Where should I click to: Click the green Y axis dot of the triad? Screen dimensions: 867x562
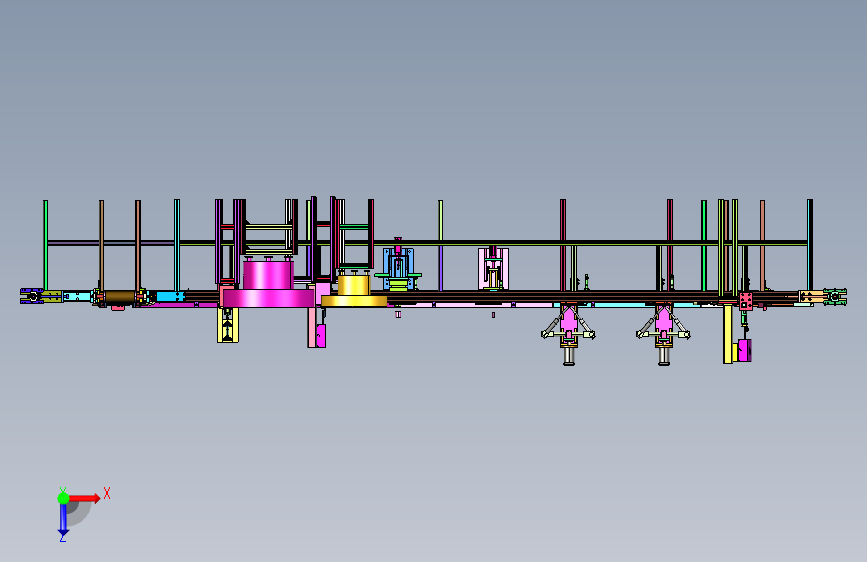pos(63,498)
